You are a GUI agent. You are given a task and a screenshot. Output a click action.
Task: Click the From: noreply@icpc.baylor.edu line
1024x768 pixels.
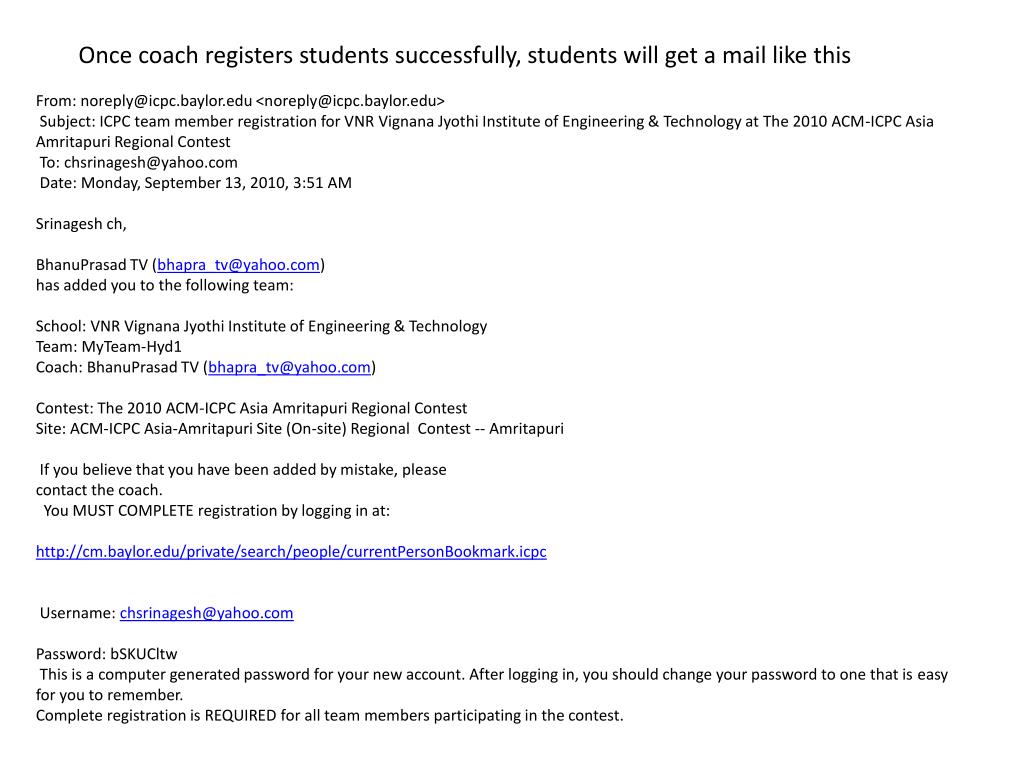240,101
